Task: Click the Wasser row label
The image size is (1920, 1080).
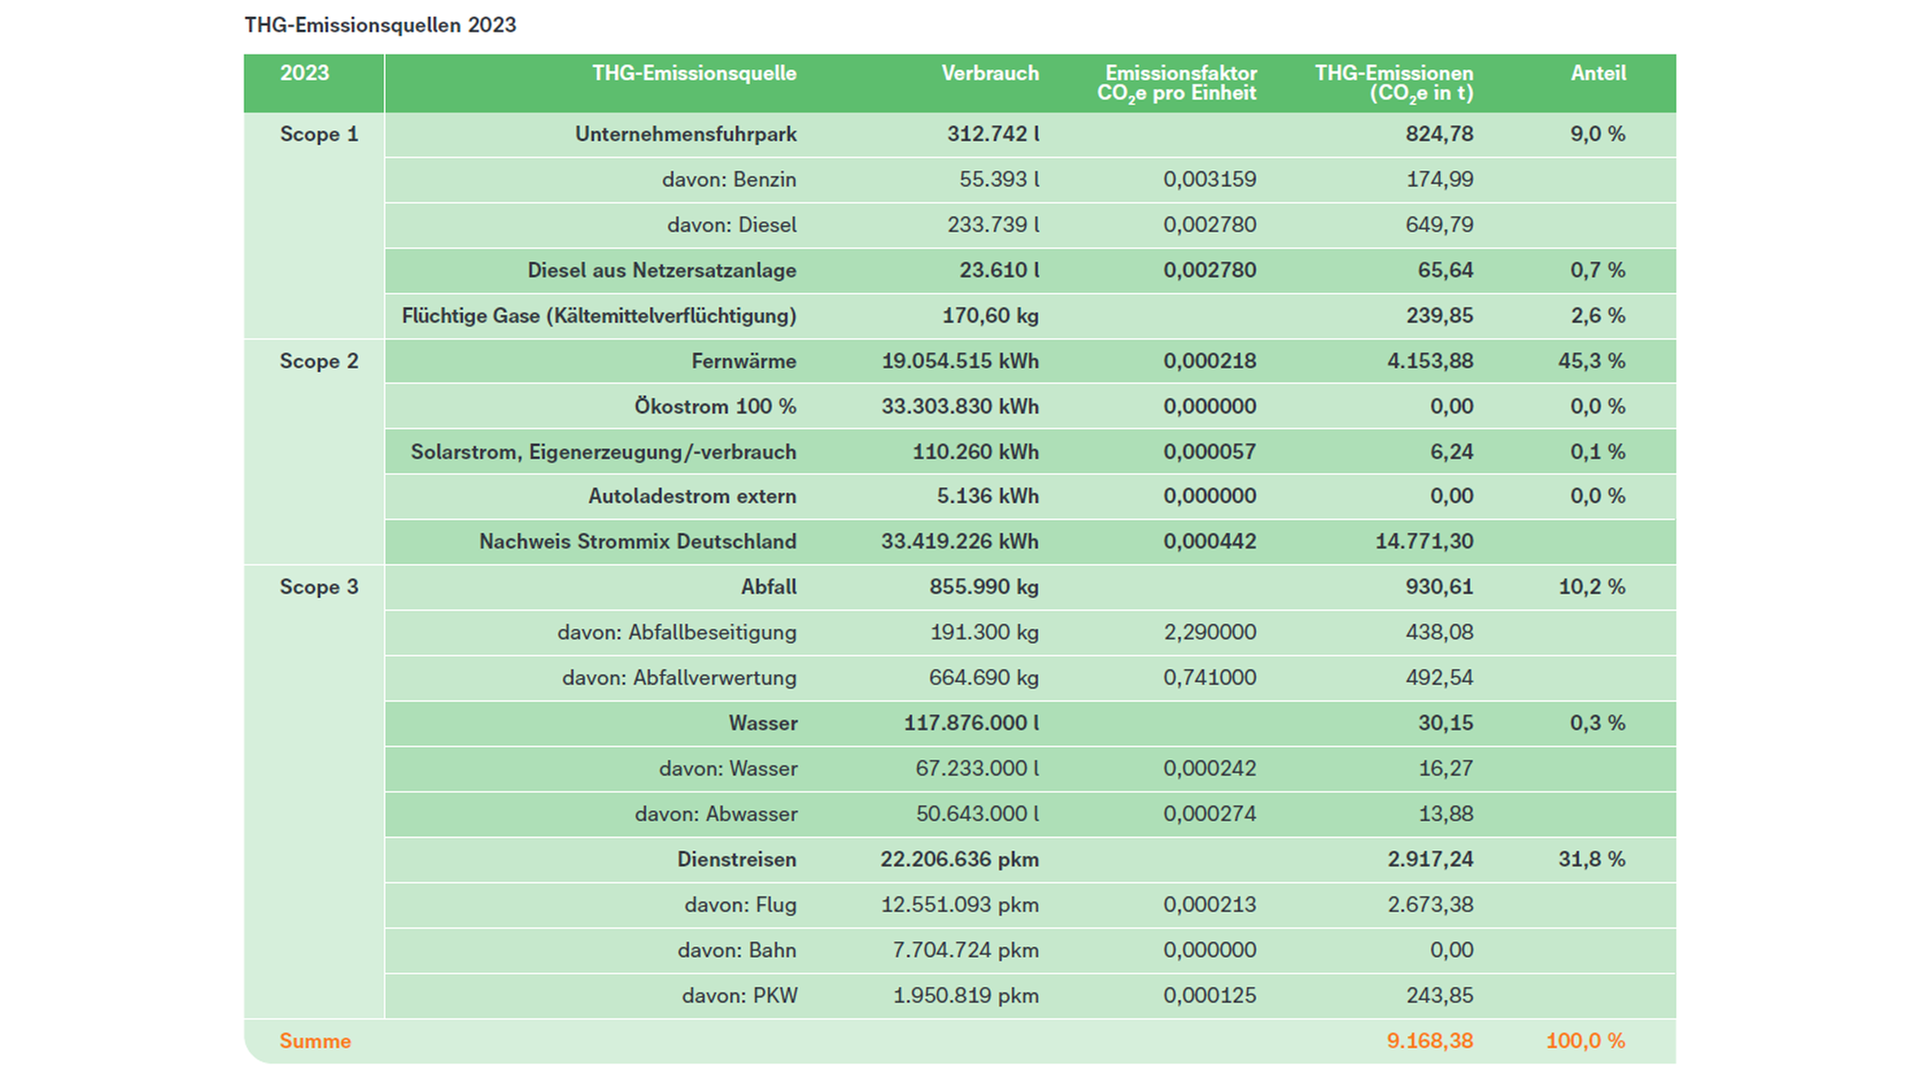Action: (763, 723)
